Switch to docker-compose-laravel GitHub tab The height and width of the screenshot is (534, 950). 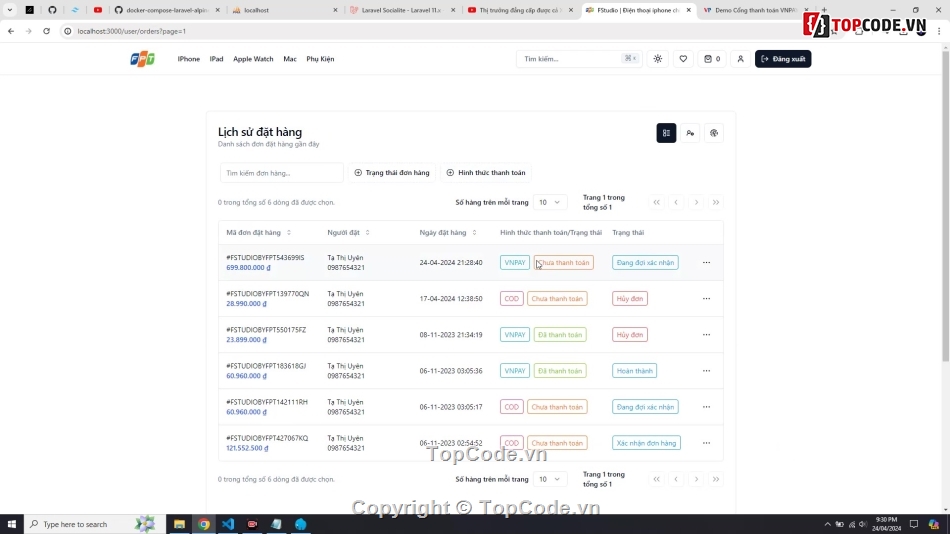(x=167, y=10)
